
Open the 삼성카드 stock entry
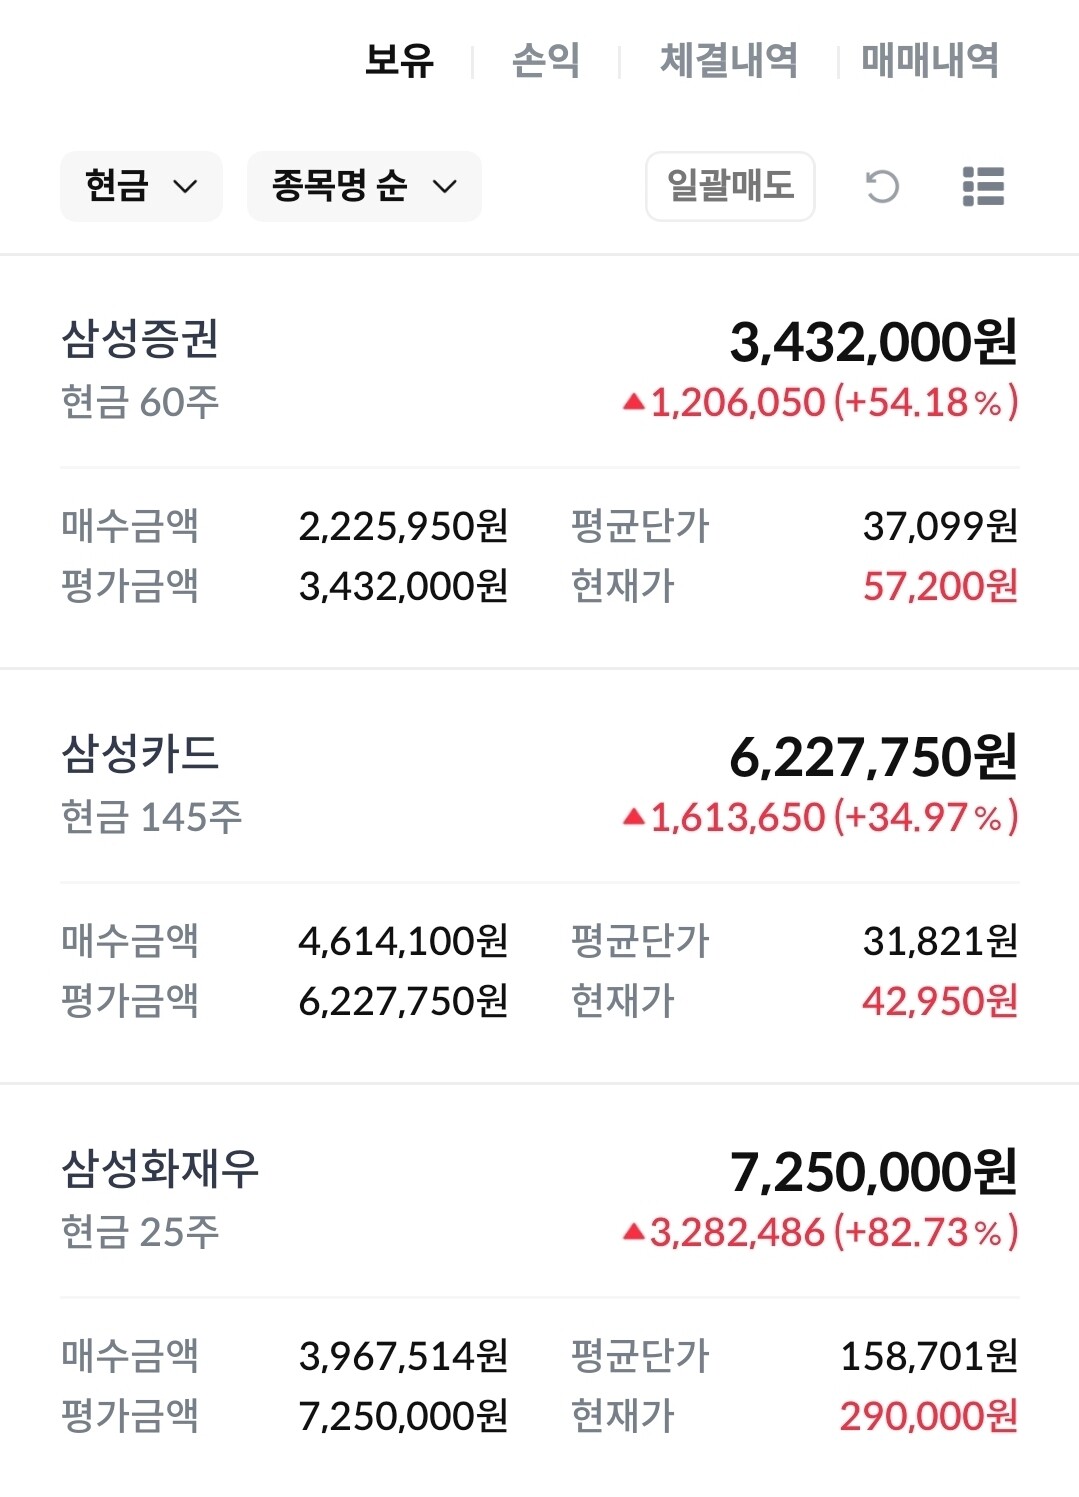click(140, 754)
